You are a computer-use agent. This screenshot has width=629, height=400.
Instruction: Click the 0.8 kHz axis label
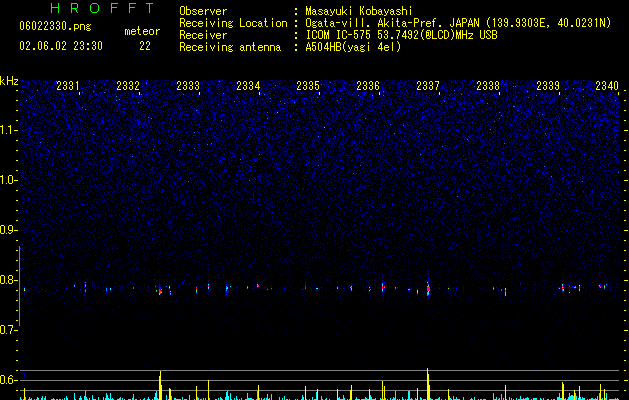coord(9,280)
